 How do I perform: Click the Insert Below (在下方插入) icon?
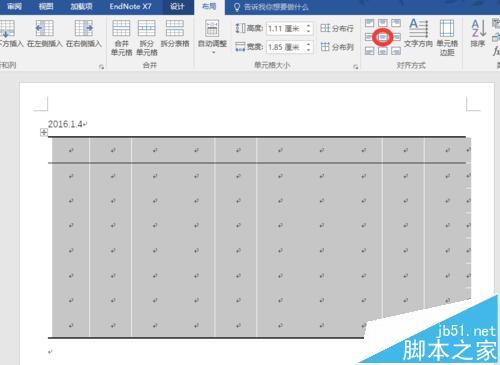click(x=7, y=29)
